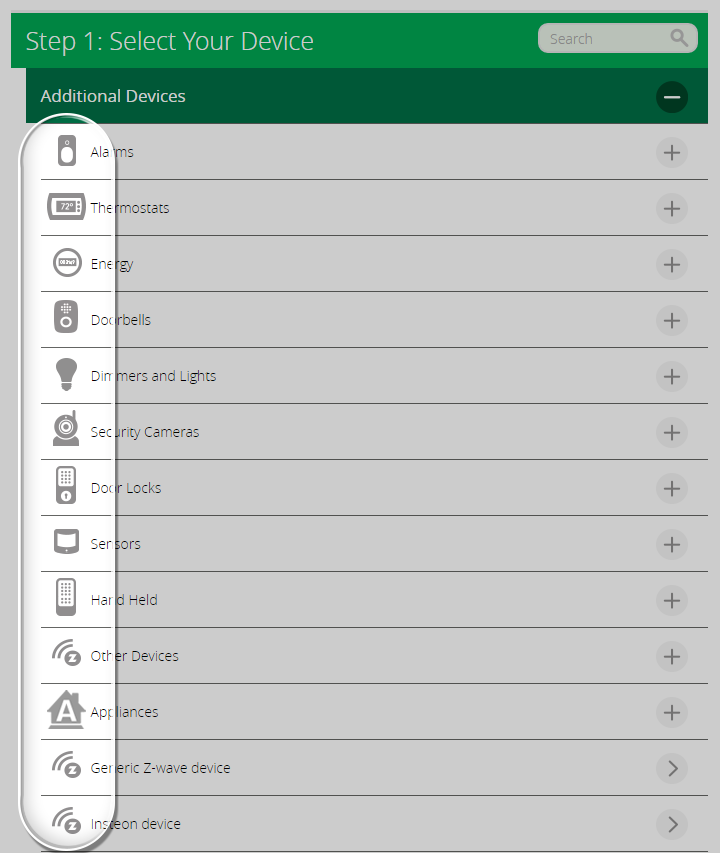Select the Doorbells label
This screenshot has width=720, height=853.
(x=121, y=320)
